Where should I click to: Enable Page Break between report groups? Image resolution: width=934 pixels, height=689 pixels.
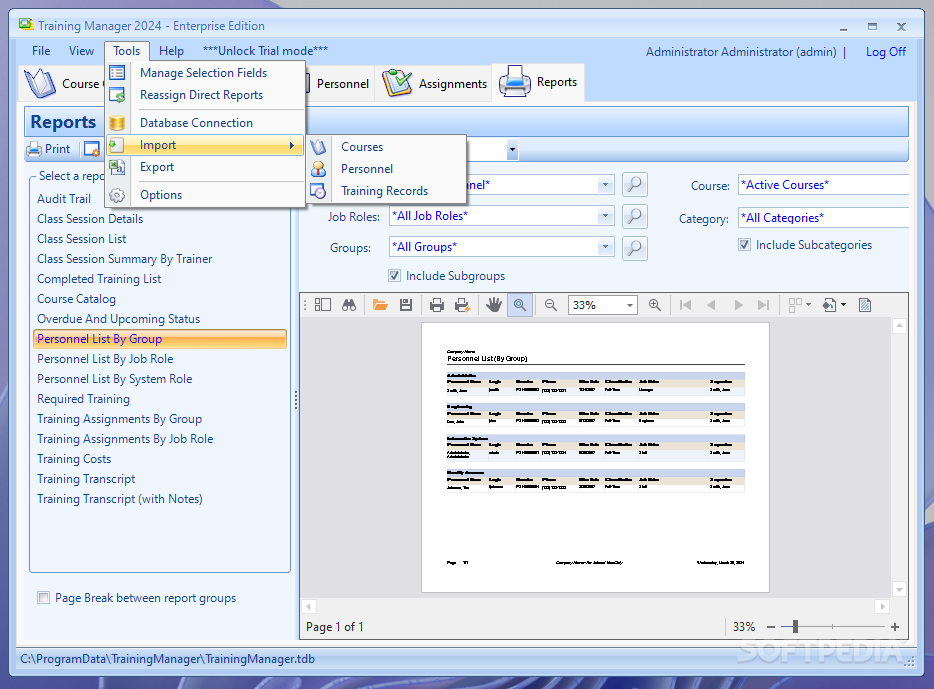point(43,597)
